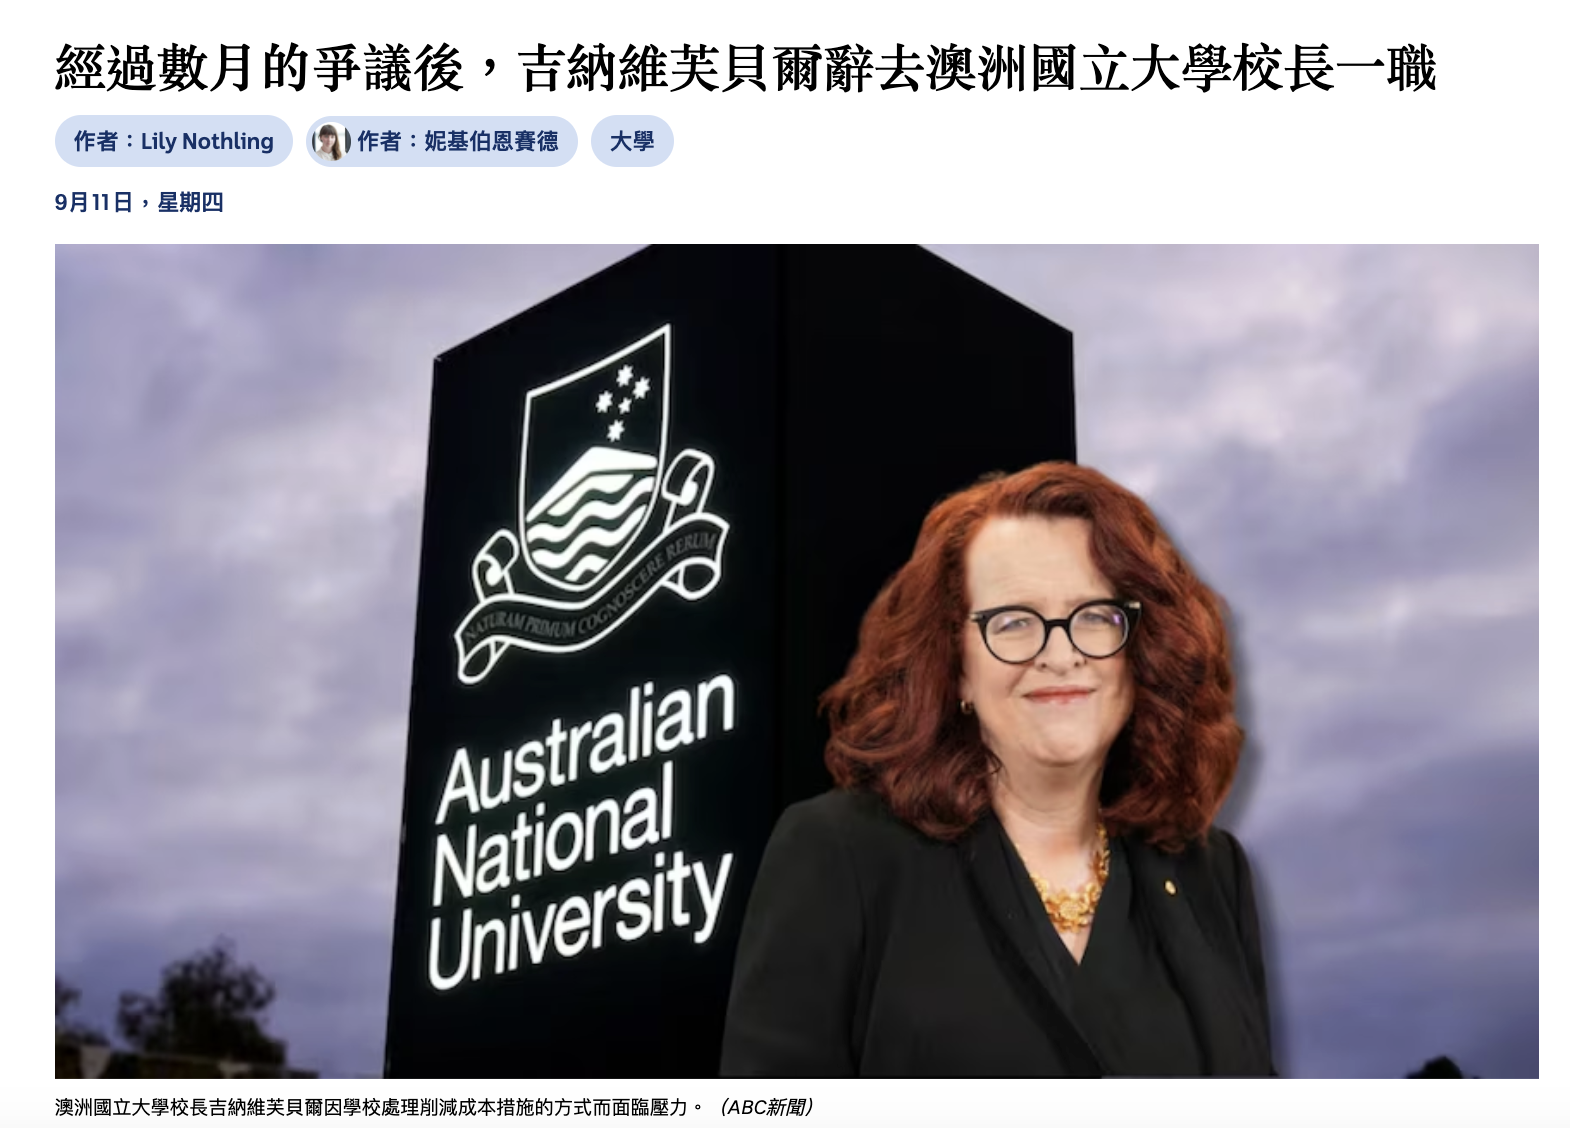Open author page for Lily Nothling

tap(173, 141)
